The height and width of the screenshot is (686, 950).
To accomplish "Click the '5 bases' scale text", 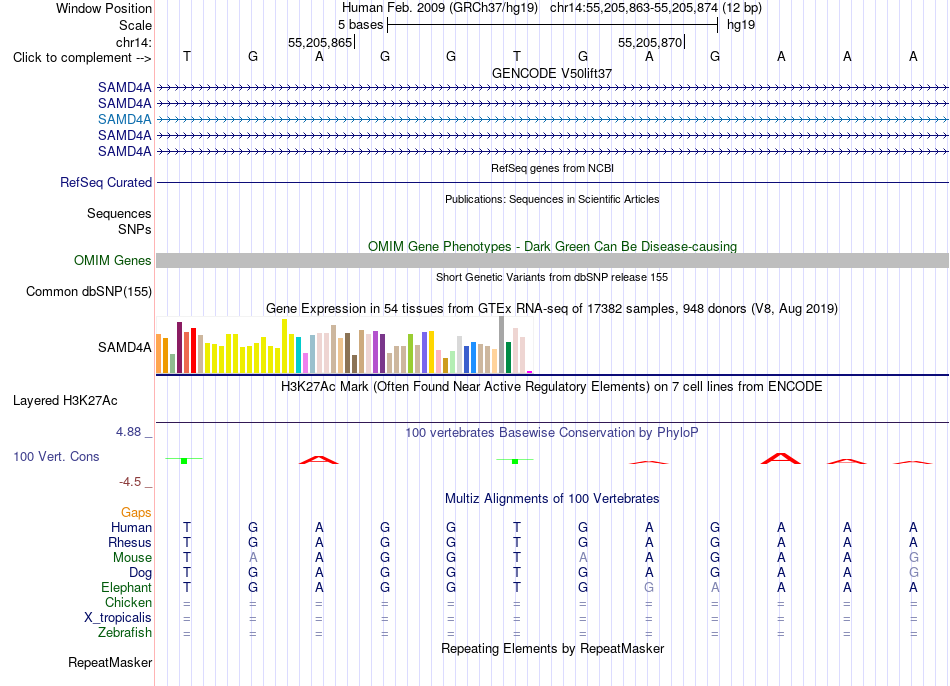I will click(360, 25).
